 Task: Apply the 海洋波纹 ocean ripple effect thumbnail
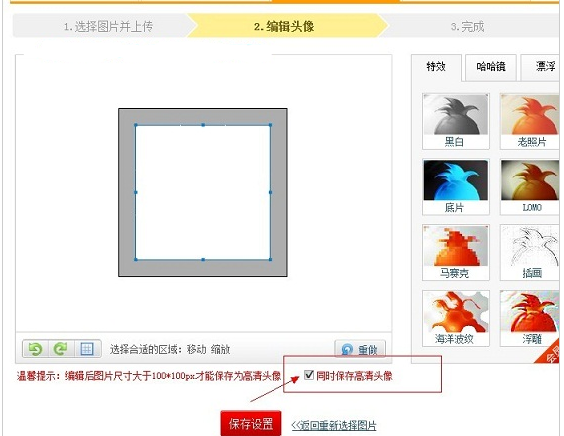tap(456, 318)
